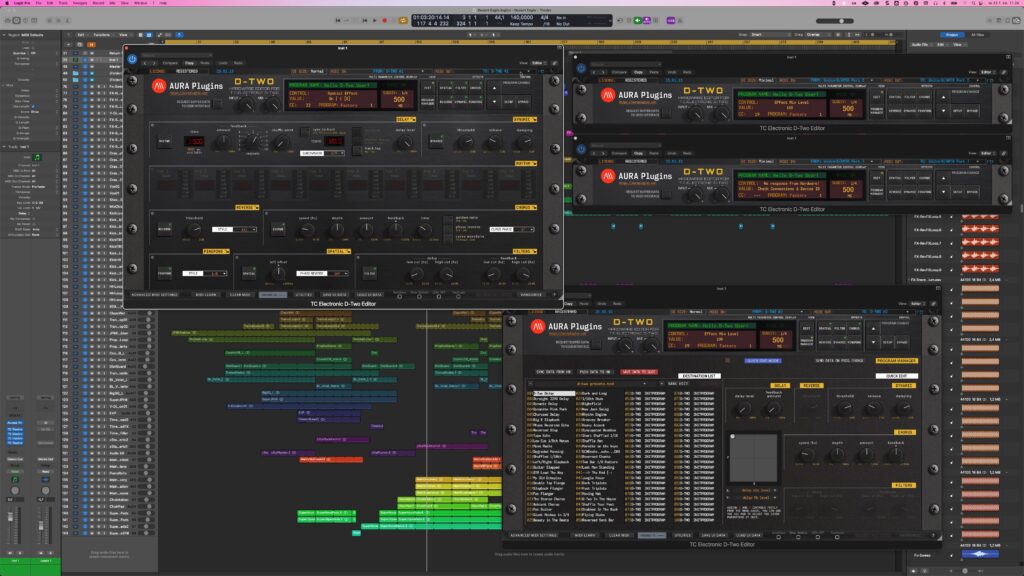Click Copy in upper right D-Two window header
This screenshot has height=576, width=1024.
[x=638, y=72]
